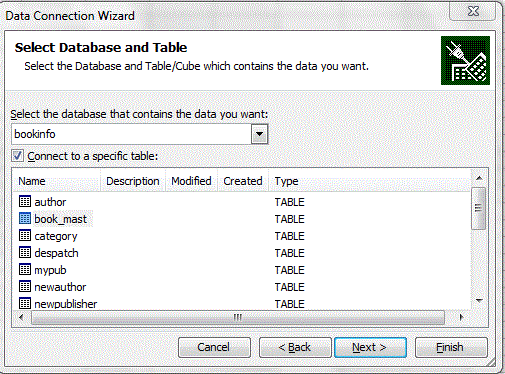This screenshot has width=505, height=374.
Task: Open the bookinfo database dropdown arrow
Action: pos(259,134)
